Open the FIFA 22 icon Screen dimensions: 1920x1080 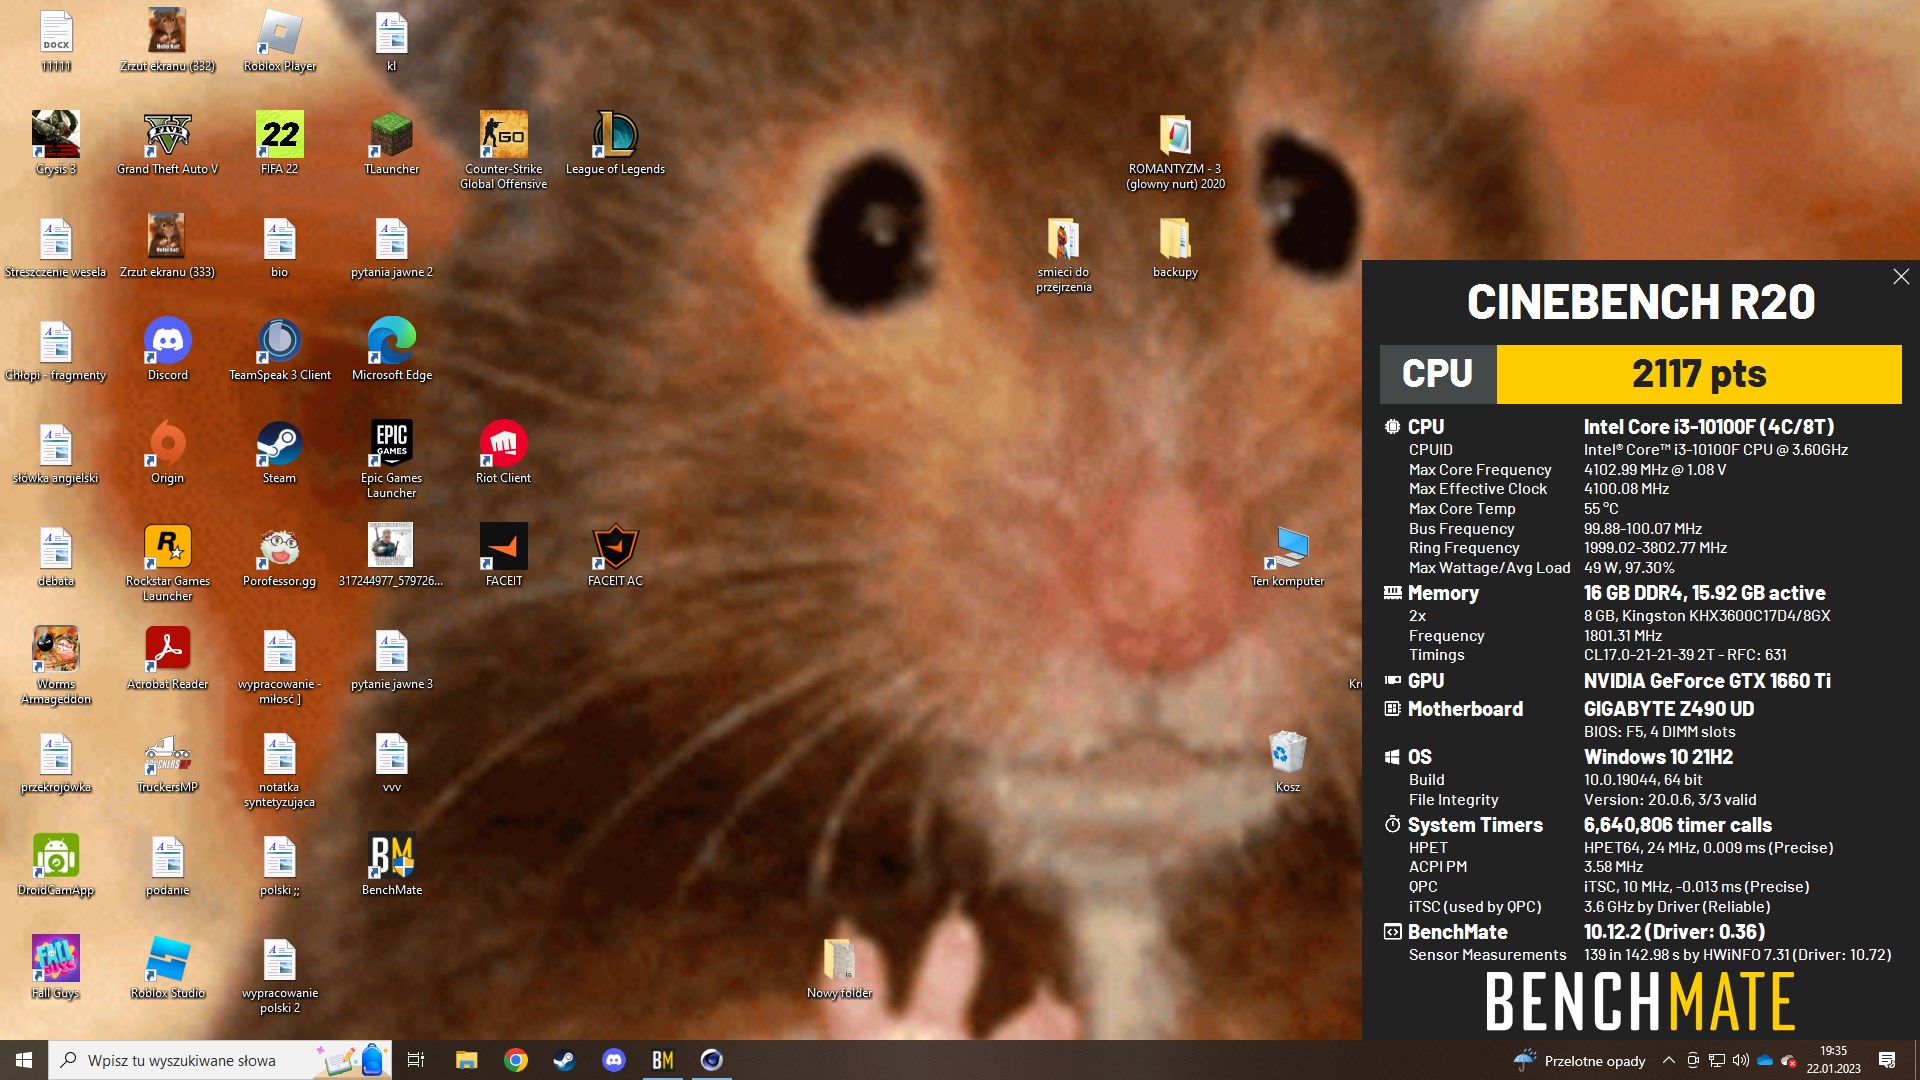click(x=279, y=144)
